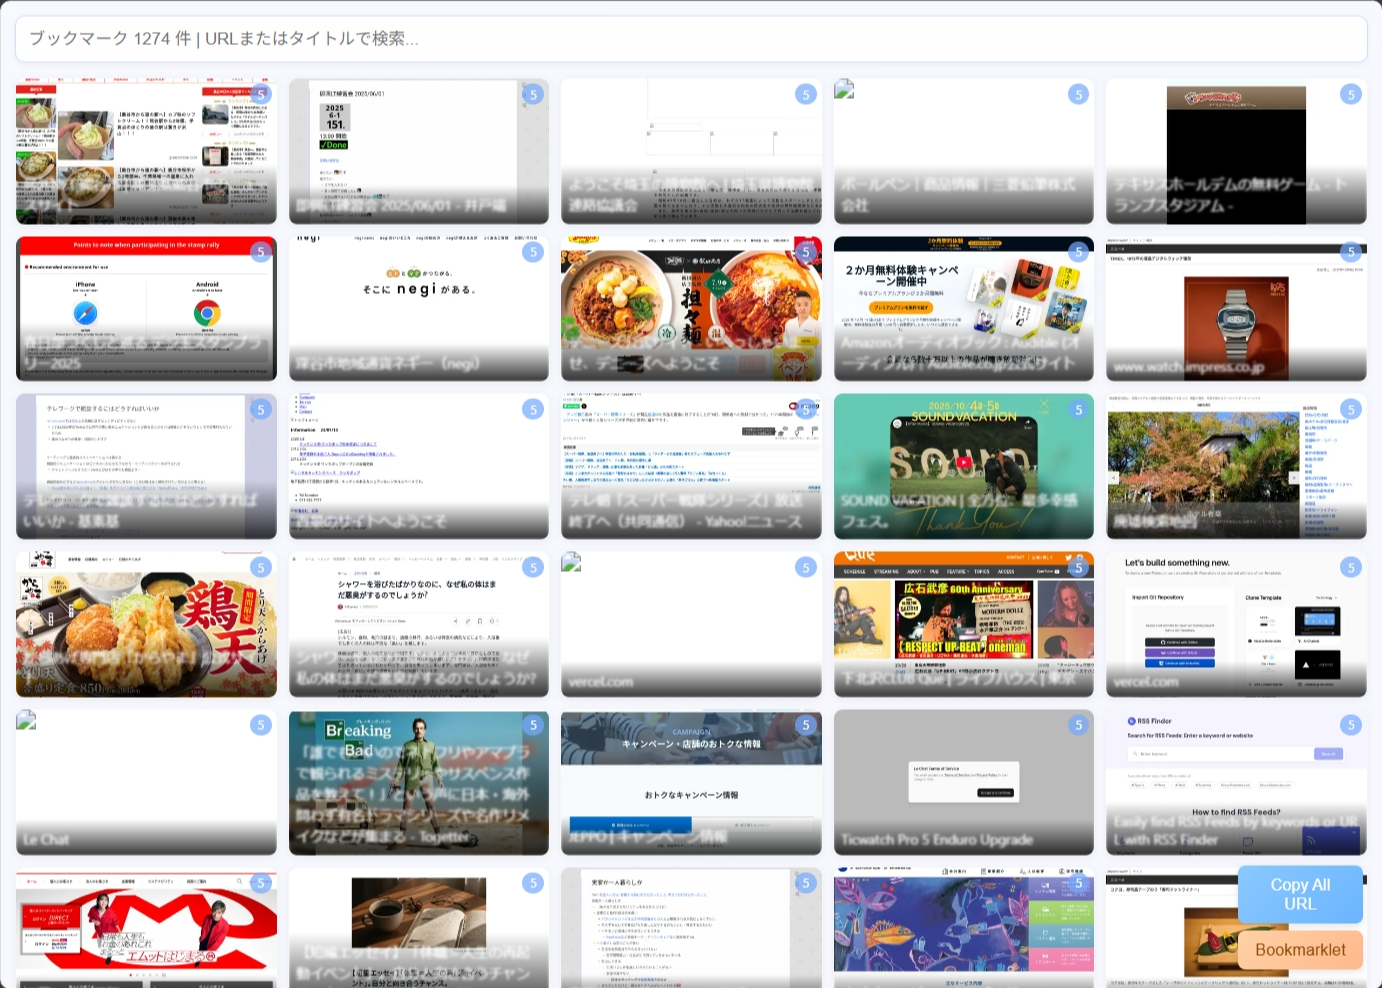Open the Amazon Audible bookmark card
1382x988 pixels.
964,309
